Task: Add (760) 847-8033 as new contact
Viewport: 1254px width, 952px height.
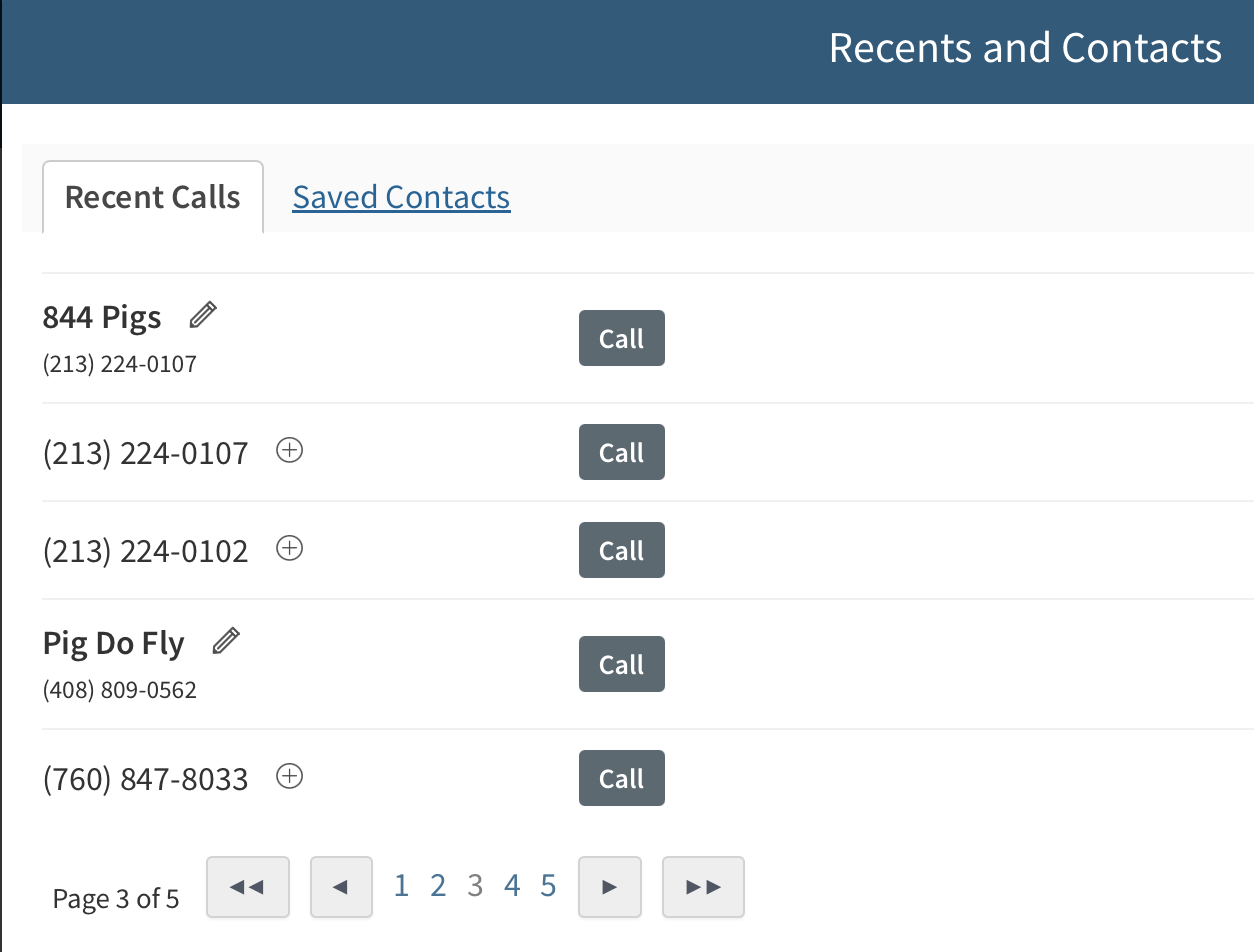Action: [290, 777]
